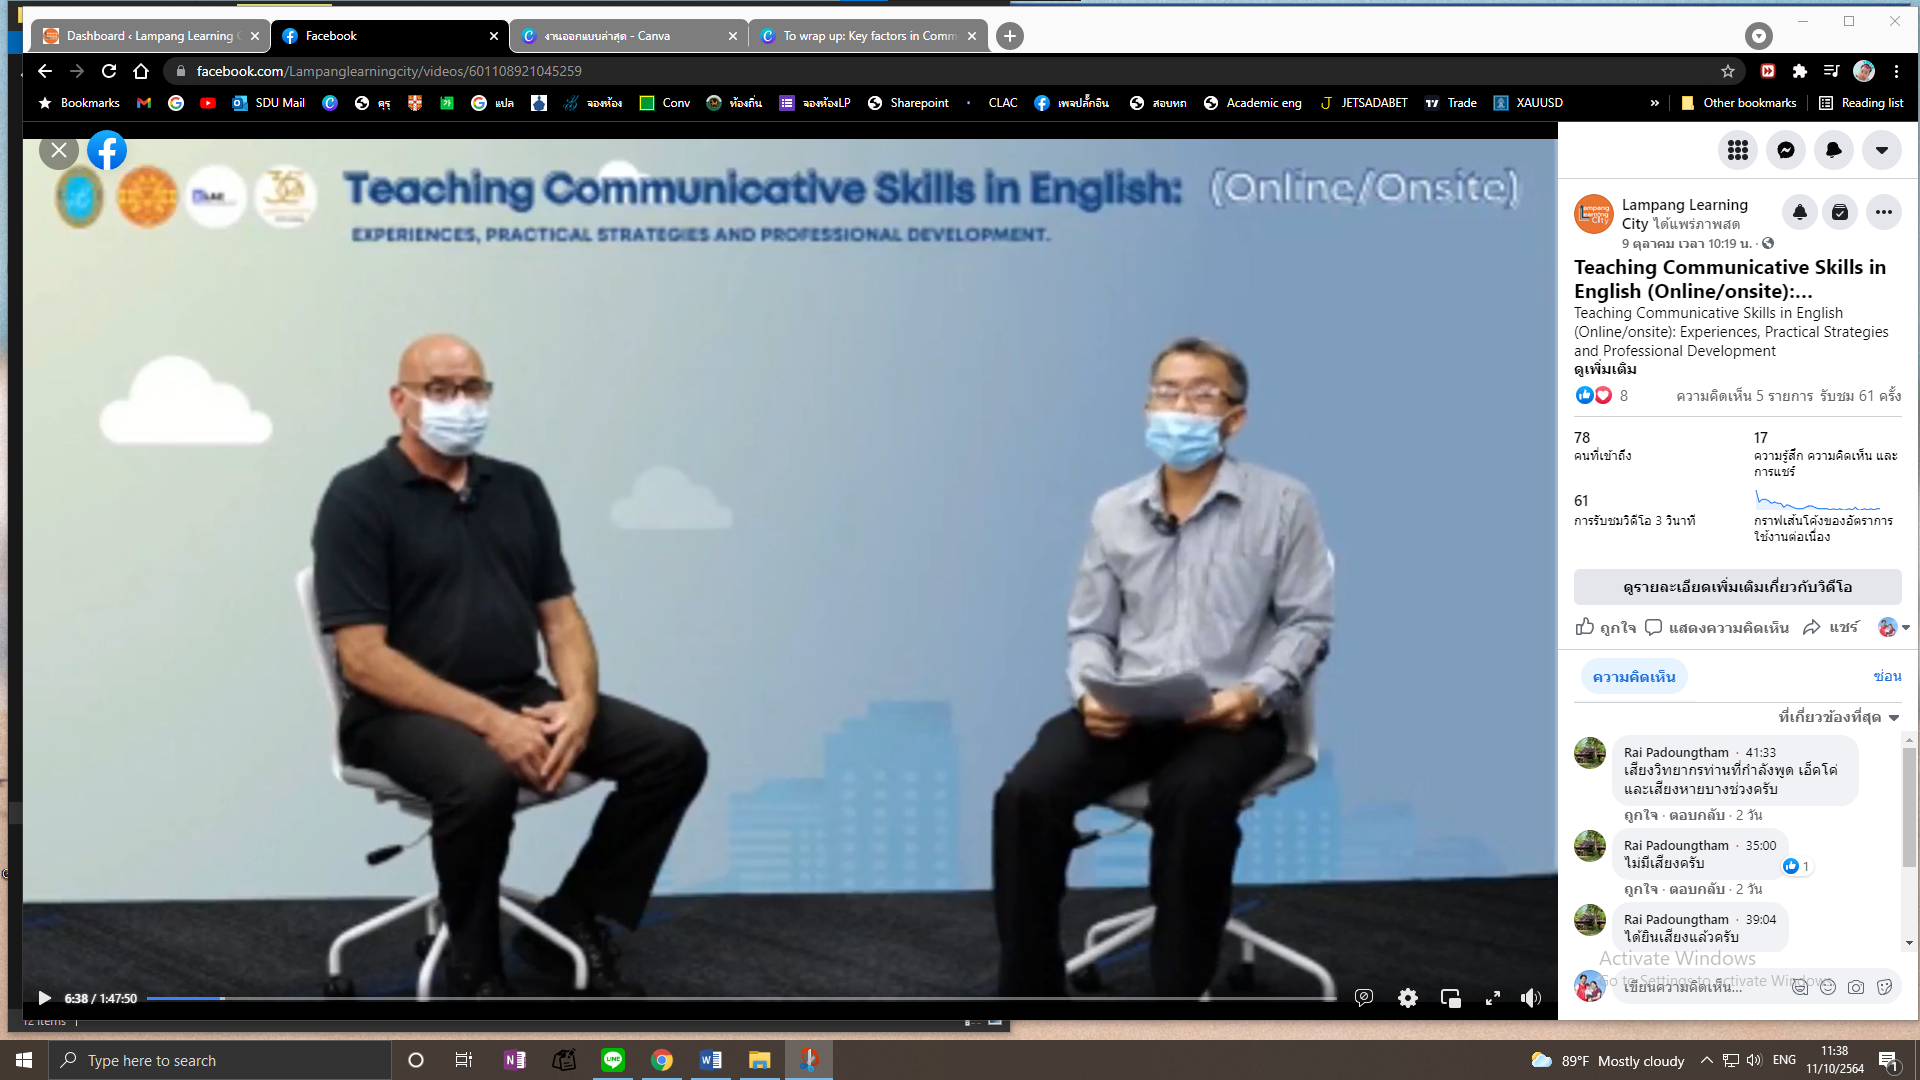Expand most relevant comments sort dropdown

click(1838, 717)
